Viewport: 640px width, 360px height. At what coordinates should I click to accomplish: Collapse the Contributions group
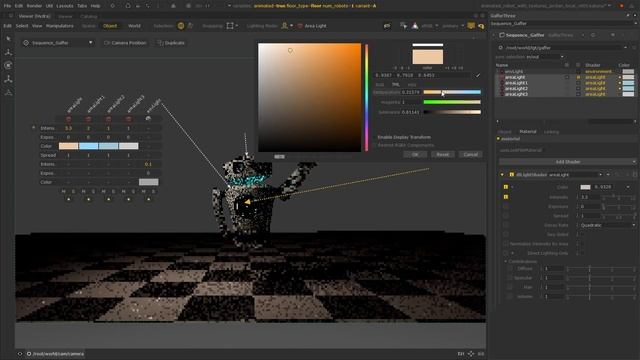(x=505, y=261)
